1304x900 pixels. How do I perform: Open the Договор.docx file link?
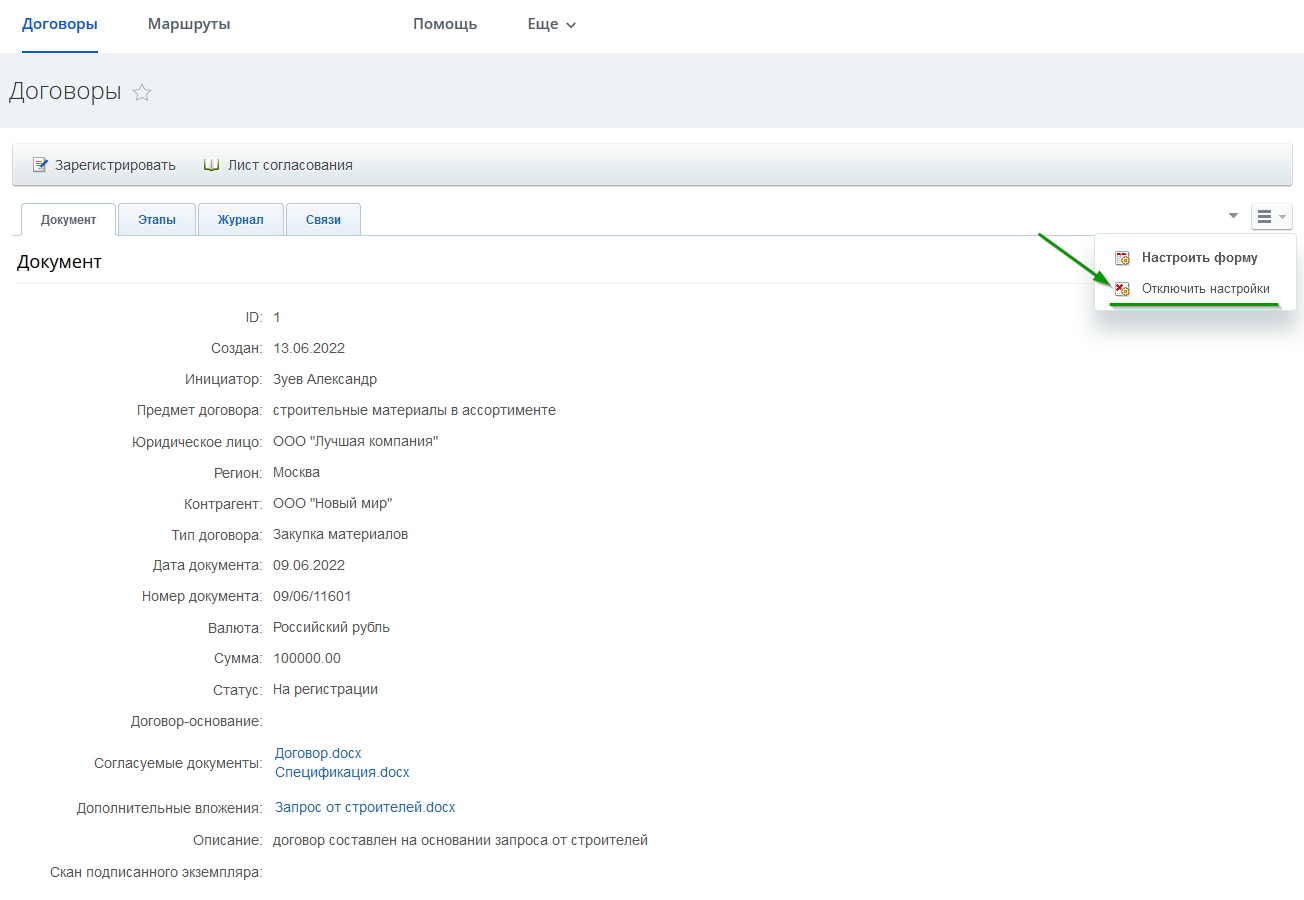(x=318, y=753)
